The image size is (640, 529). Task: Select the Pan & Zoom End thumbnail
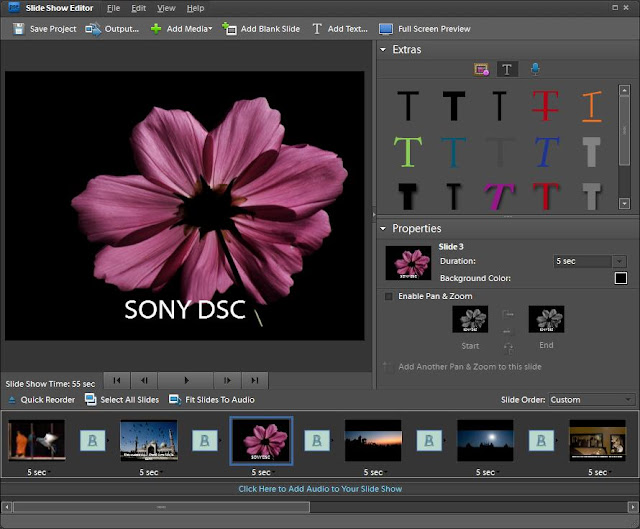pyautogui.click(x=546, y=319)
